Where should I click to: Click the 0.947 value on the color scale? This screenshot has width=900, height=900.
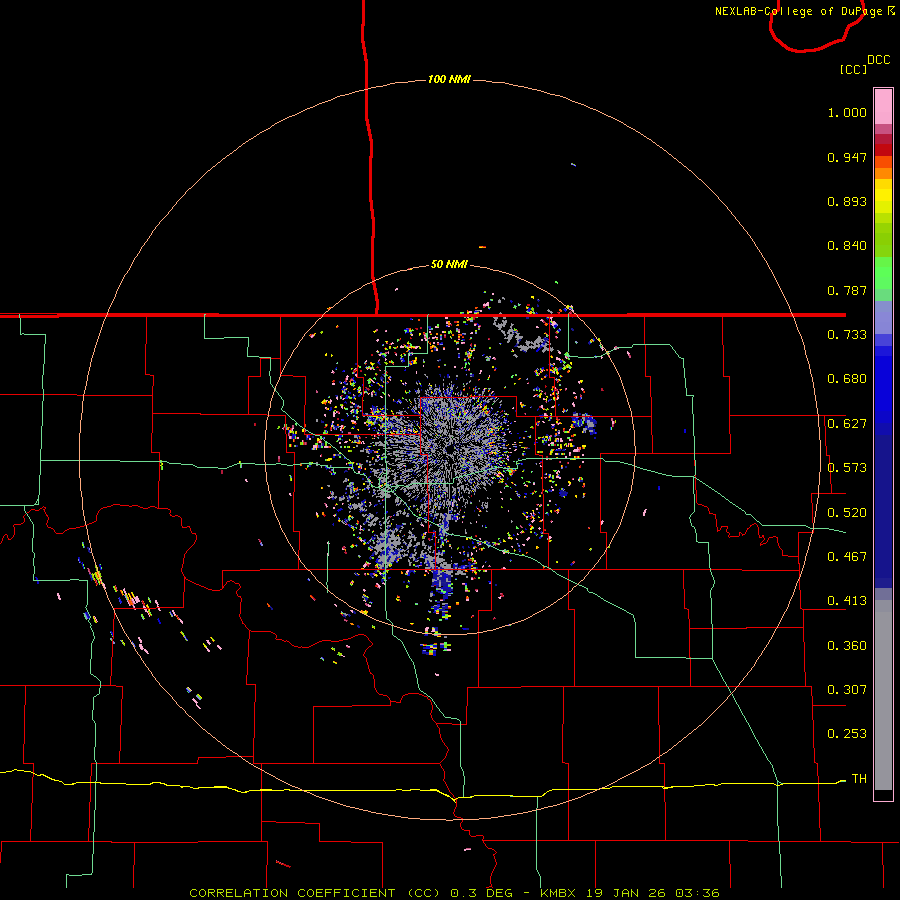click(x=847, y=157)
